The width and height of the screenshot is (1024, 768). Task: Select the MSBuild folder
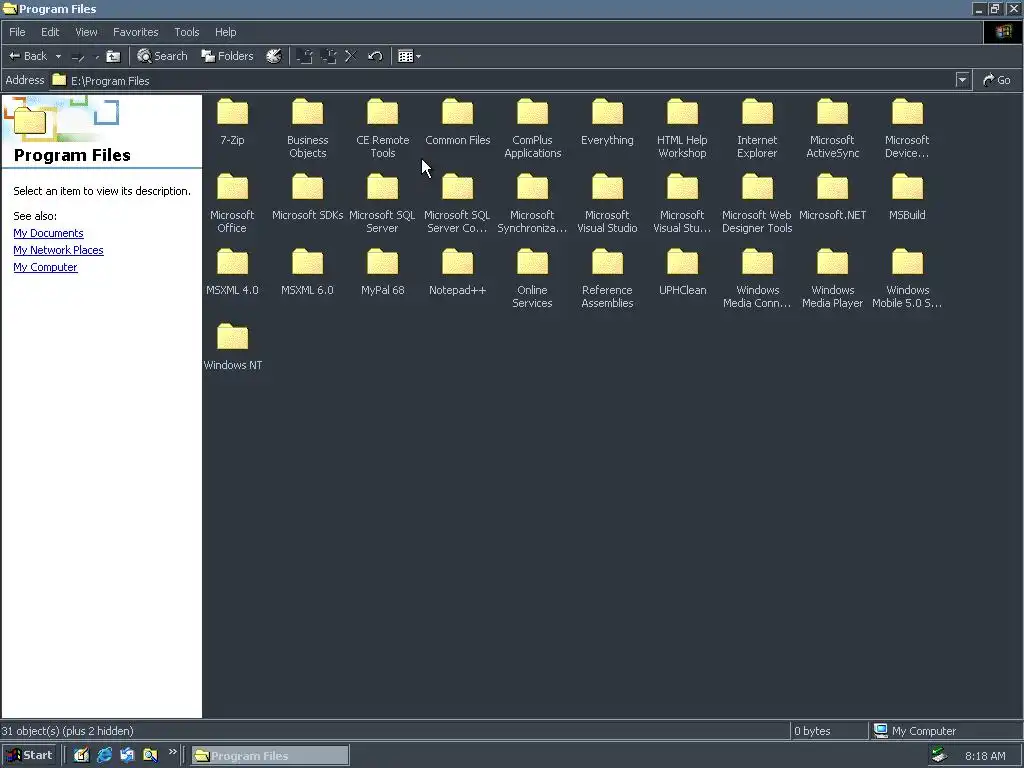tap(908, 198)
